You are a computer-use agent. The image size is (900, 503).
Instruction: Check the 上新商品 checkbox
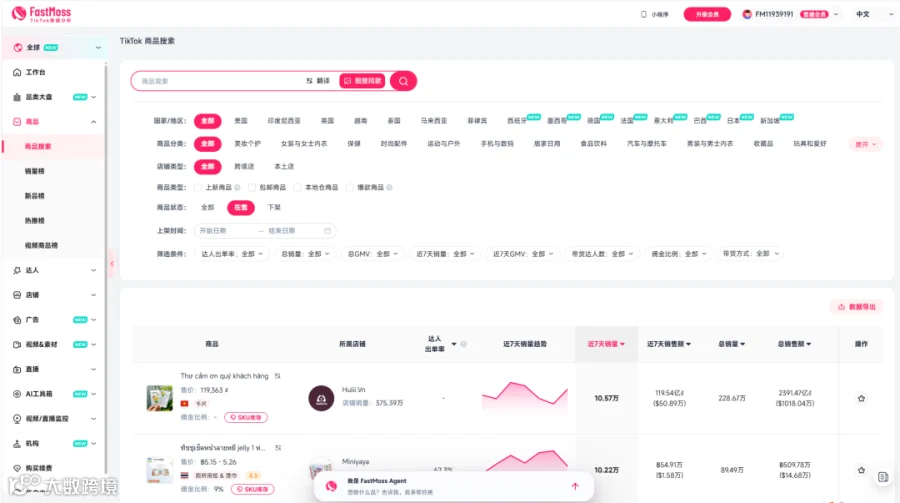tap(198, 187)
